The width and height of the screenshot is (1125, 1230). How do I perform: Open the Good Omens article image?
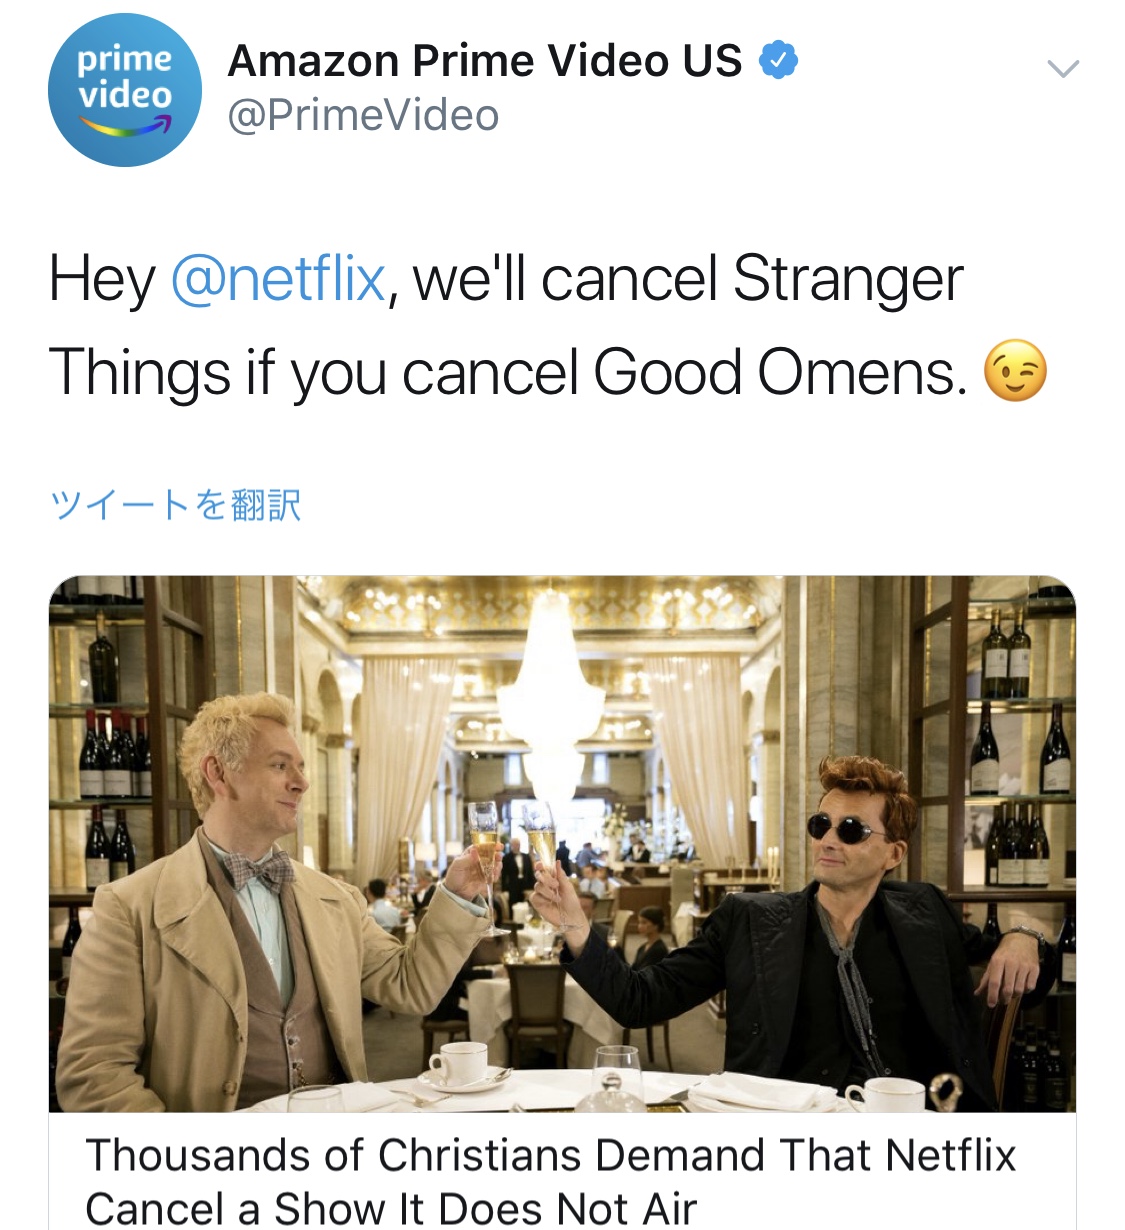click(x=562, y=843)
